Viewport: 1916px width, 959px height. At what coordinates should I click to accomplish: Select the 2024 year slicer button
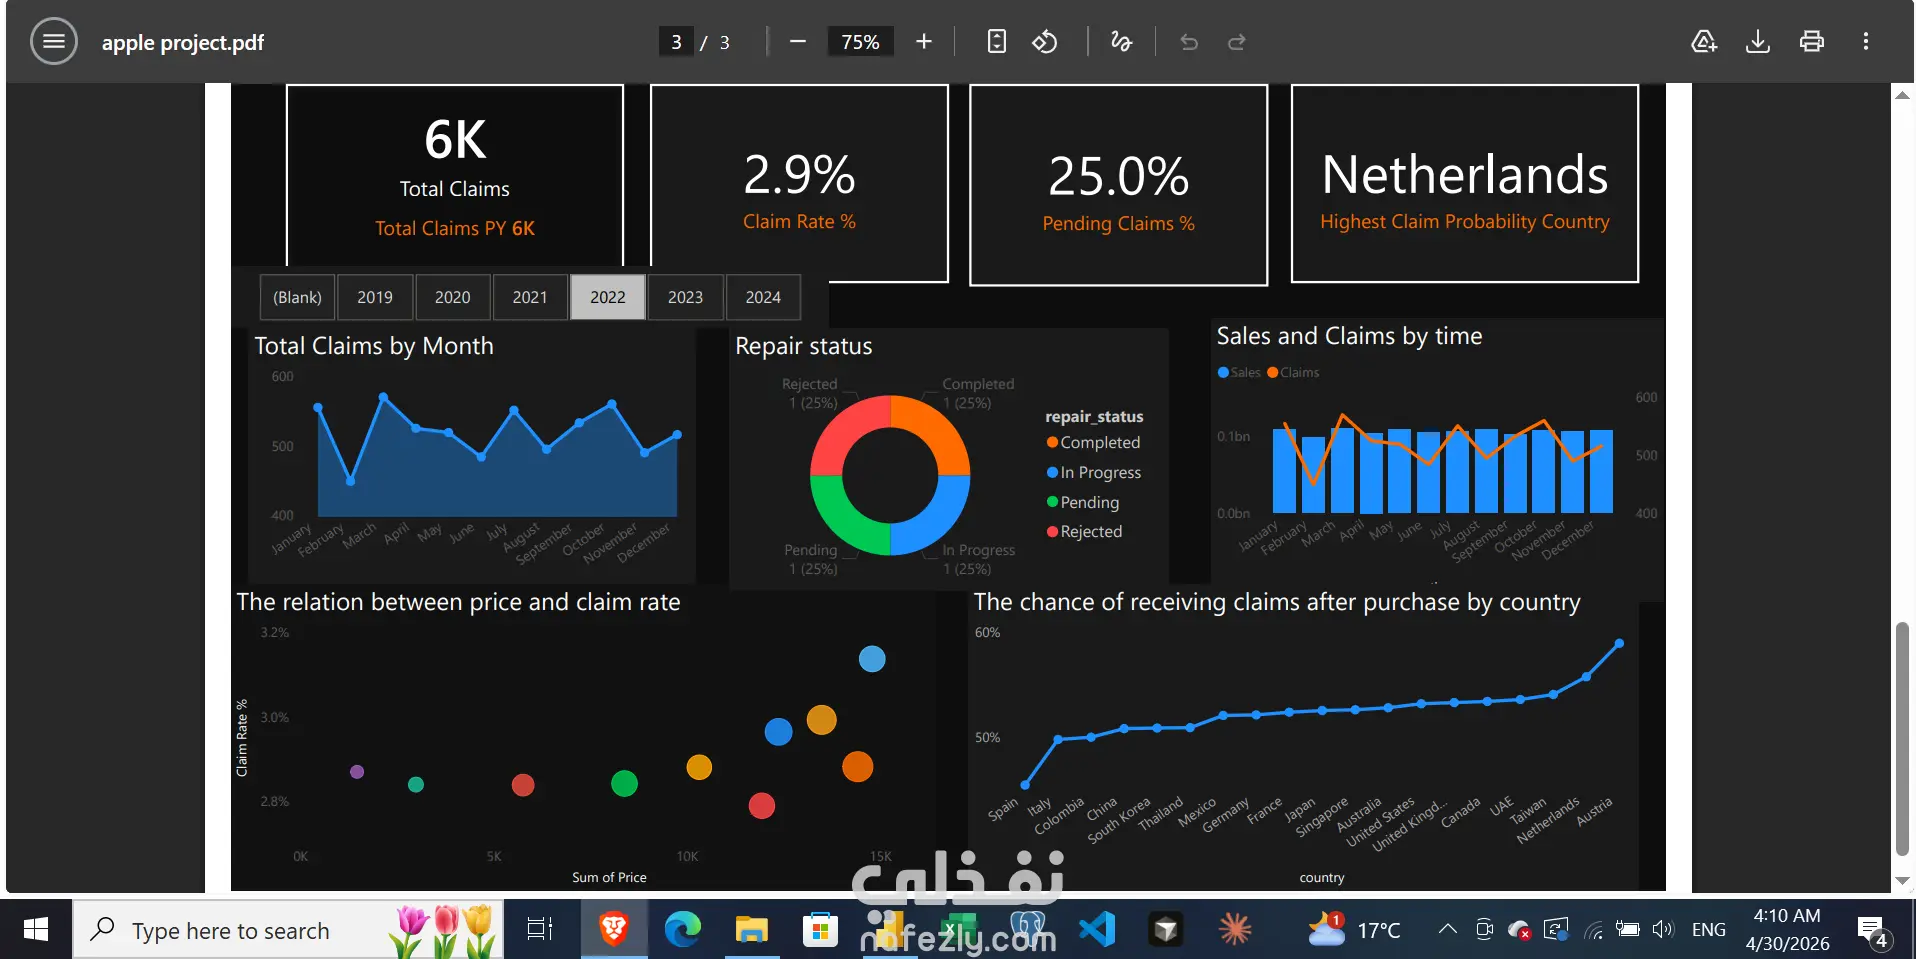click(x=763, y=297)
